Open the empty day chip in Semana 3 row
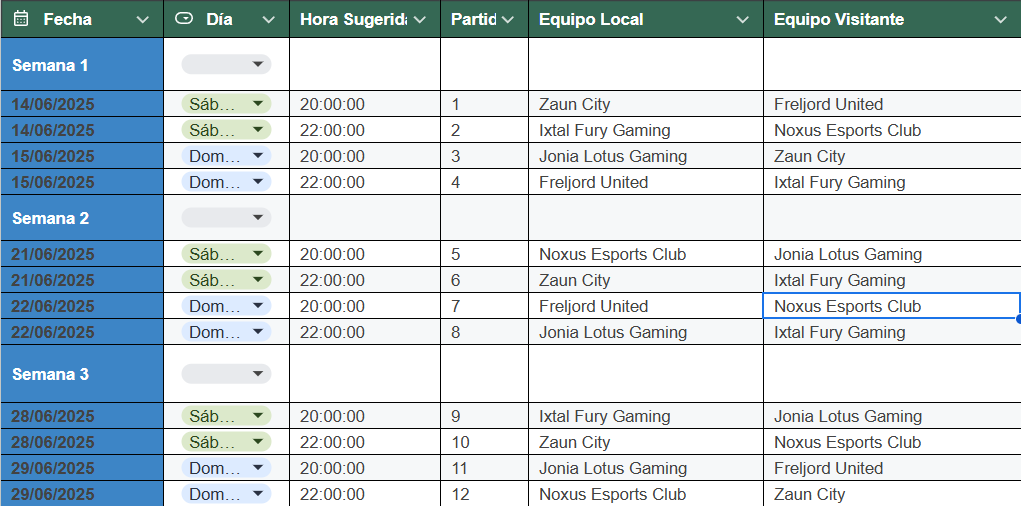The height and width of the screenshot is (506, 1021). click(x=226, y=374)
